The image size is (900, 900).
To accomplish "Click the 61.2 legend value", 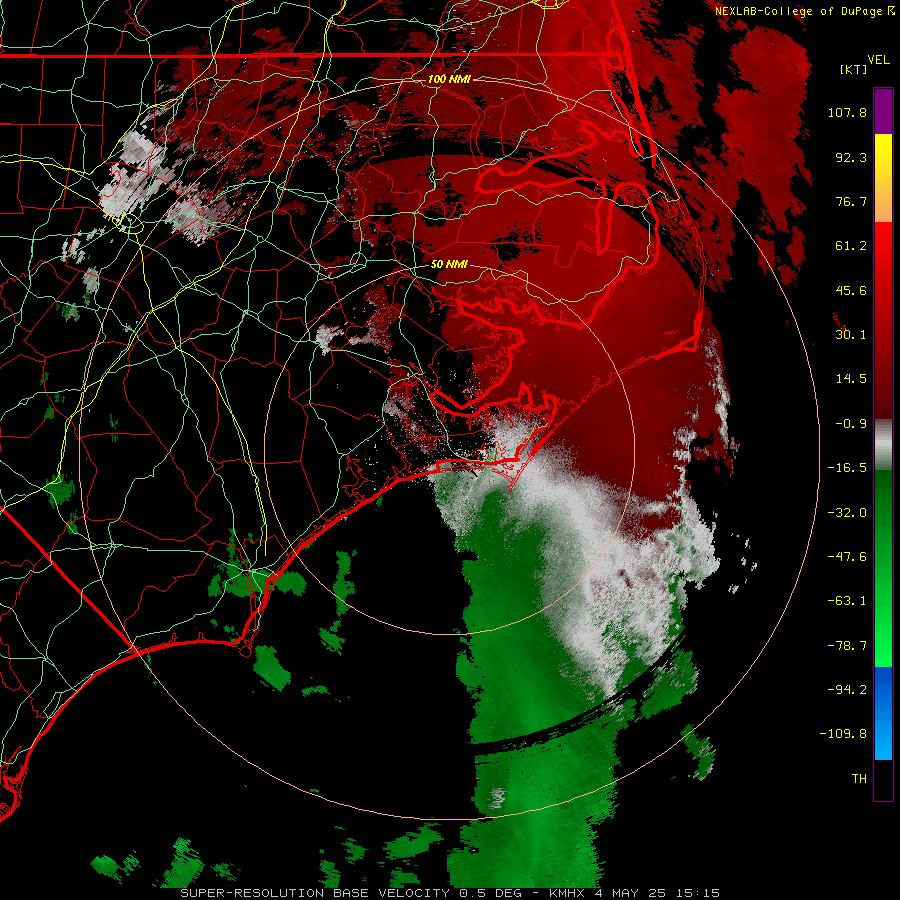I will 851,246.
